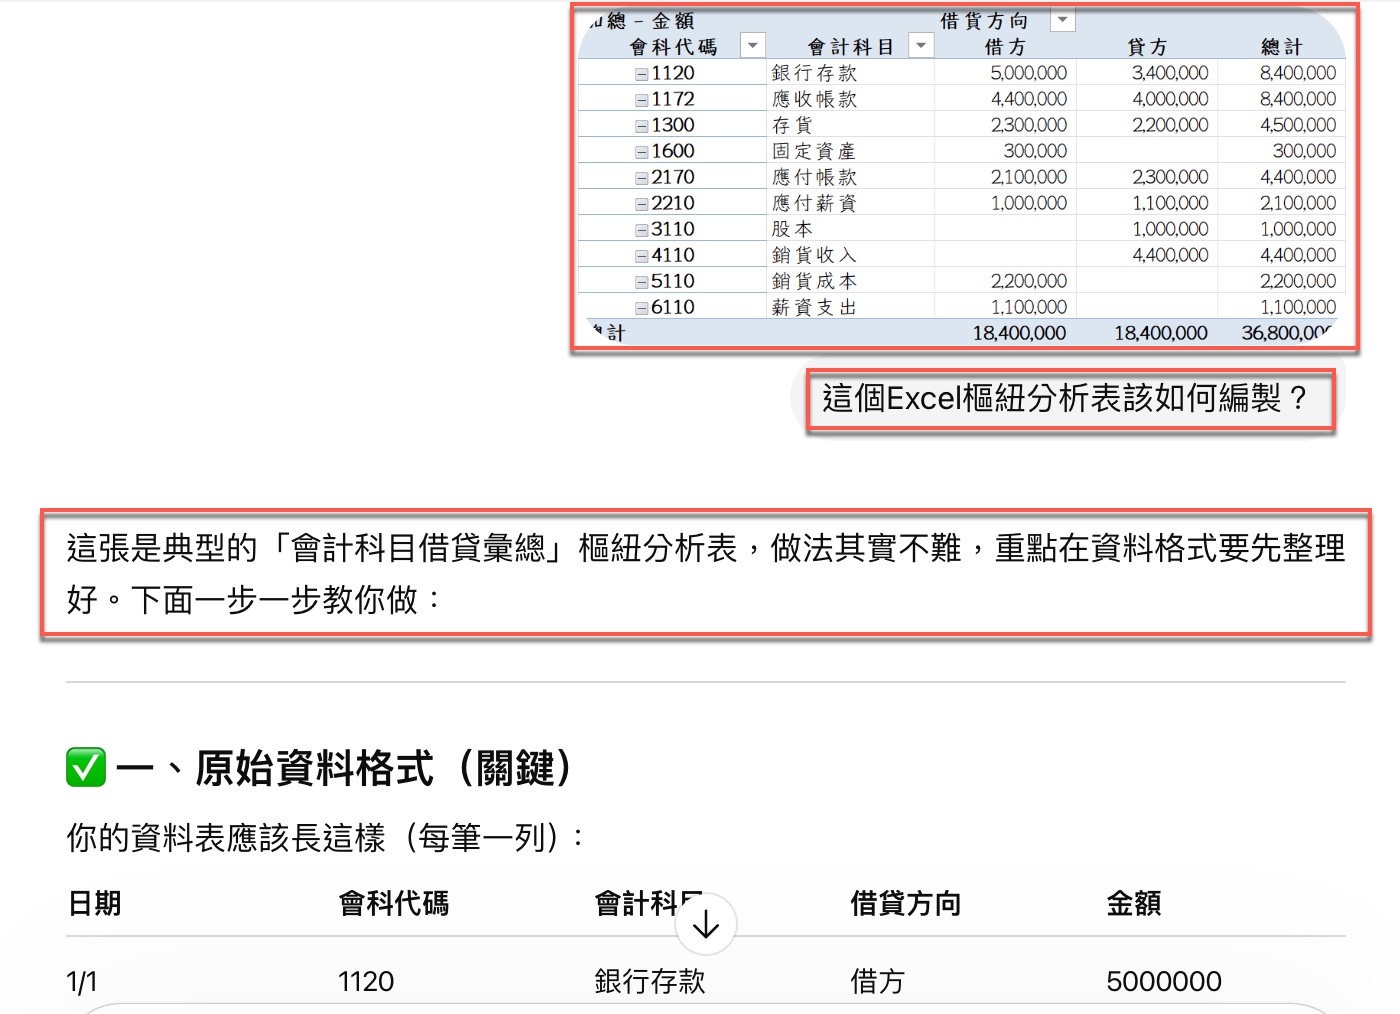Open the 會科代碼 column filter dropdown
This screenshot has height=1014, width=1400.
point(751,45)
